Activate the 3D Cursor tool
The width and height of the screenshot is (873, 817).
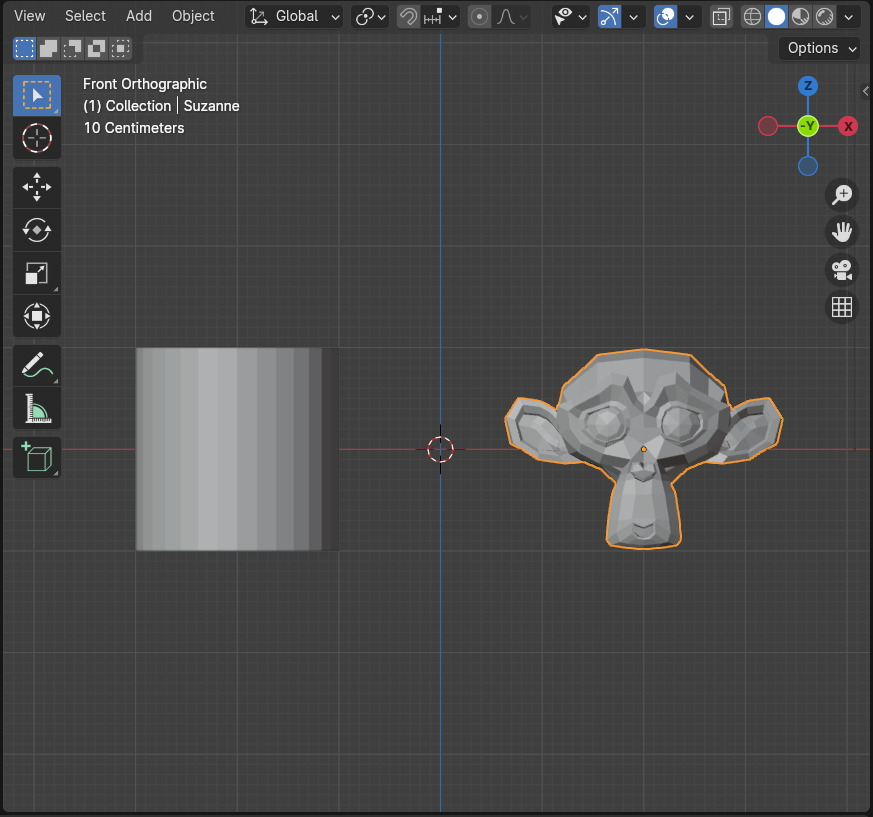pos(37,138)
